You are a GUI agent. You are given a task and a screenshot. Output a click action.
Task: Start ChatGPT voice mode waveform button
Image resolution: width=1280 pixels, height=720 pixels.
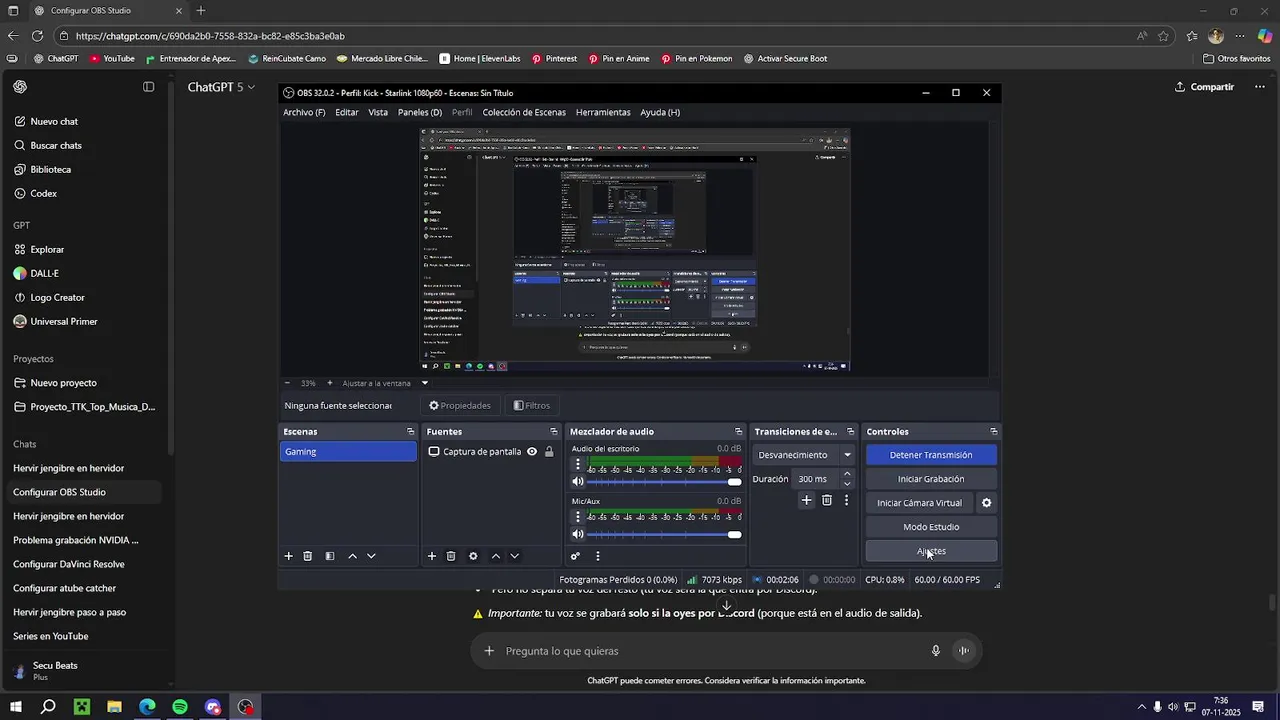pyautogui.click(x=964, y=651)
